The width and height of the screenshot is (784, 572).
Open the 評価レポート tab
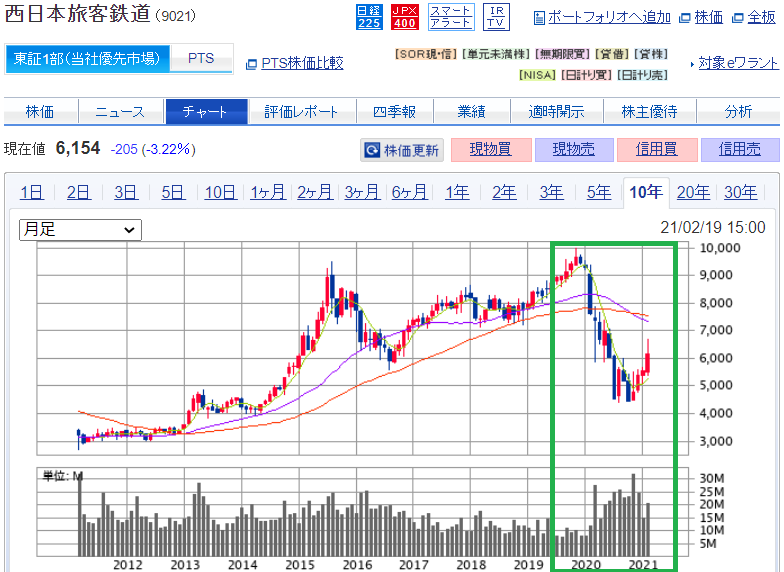301,112
